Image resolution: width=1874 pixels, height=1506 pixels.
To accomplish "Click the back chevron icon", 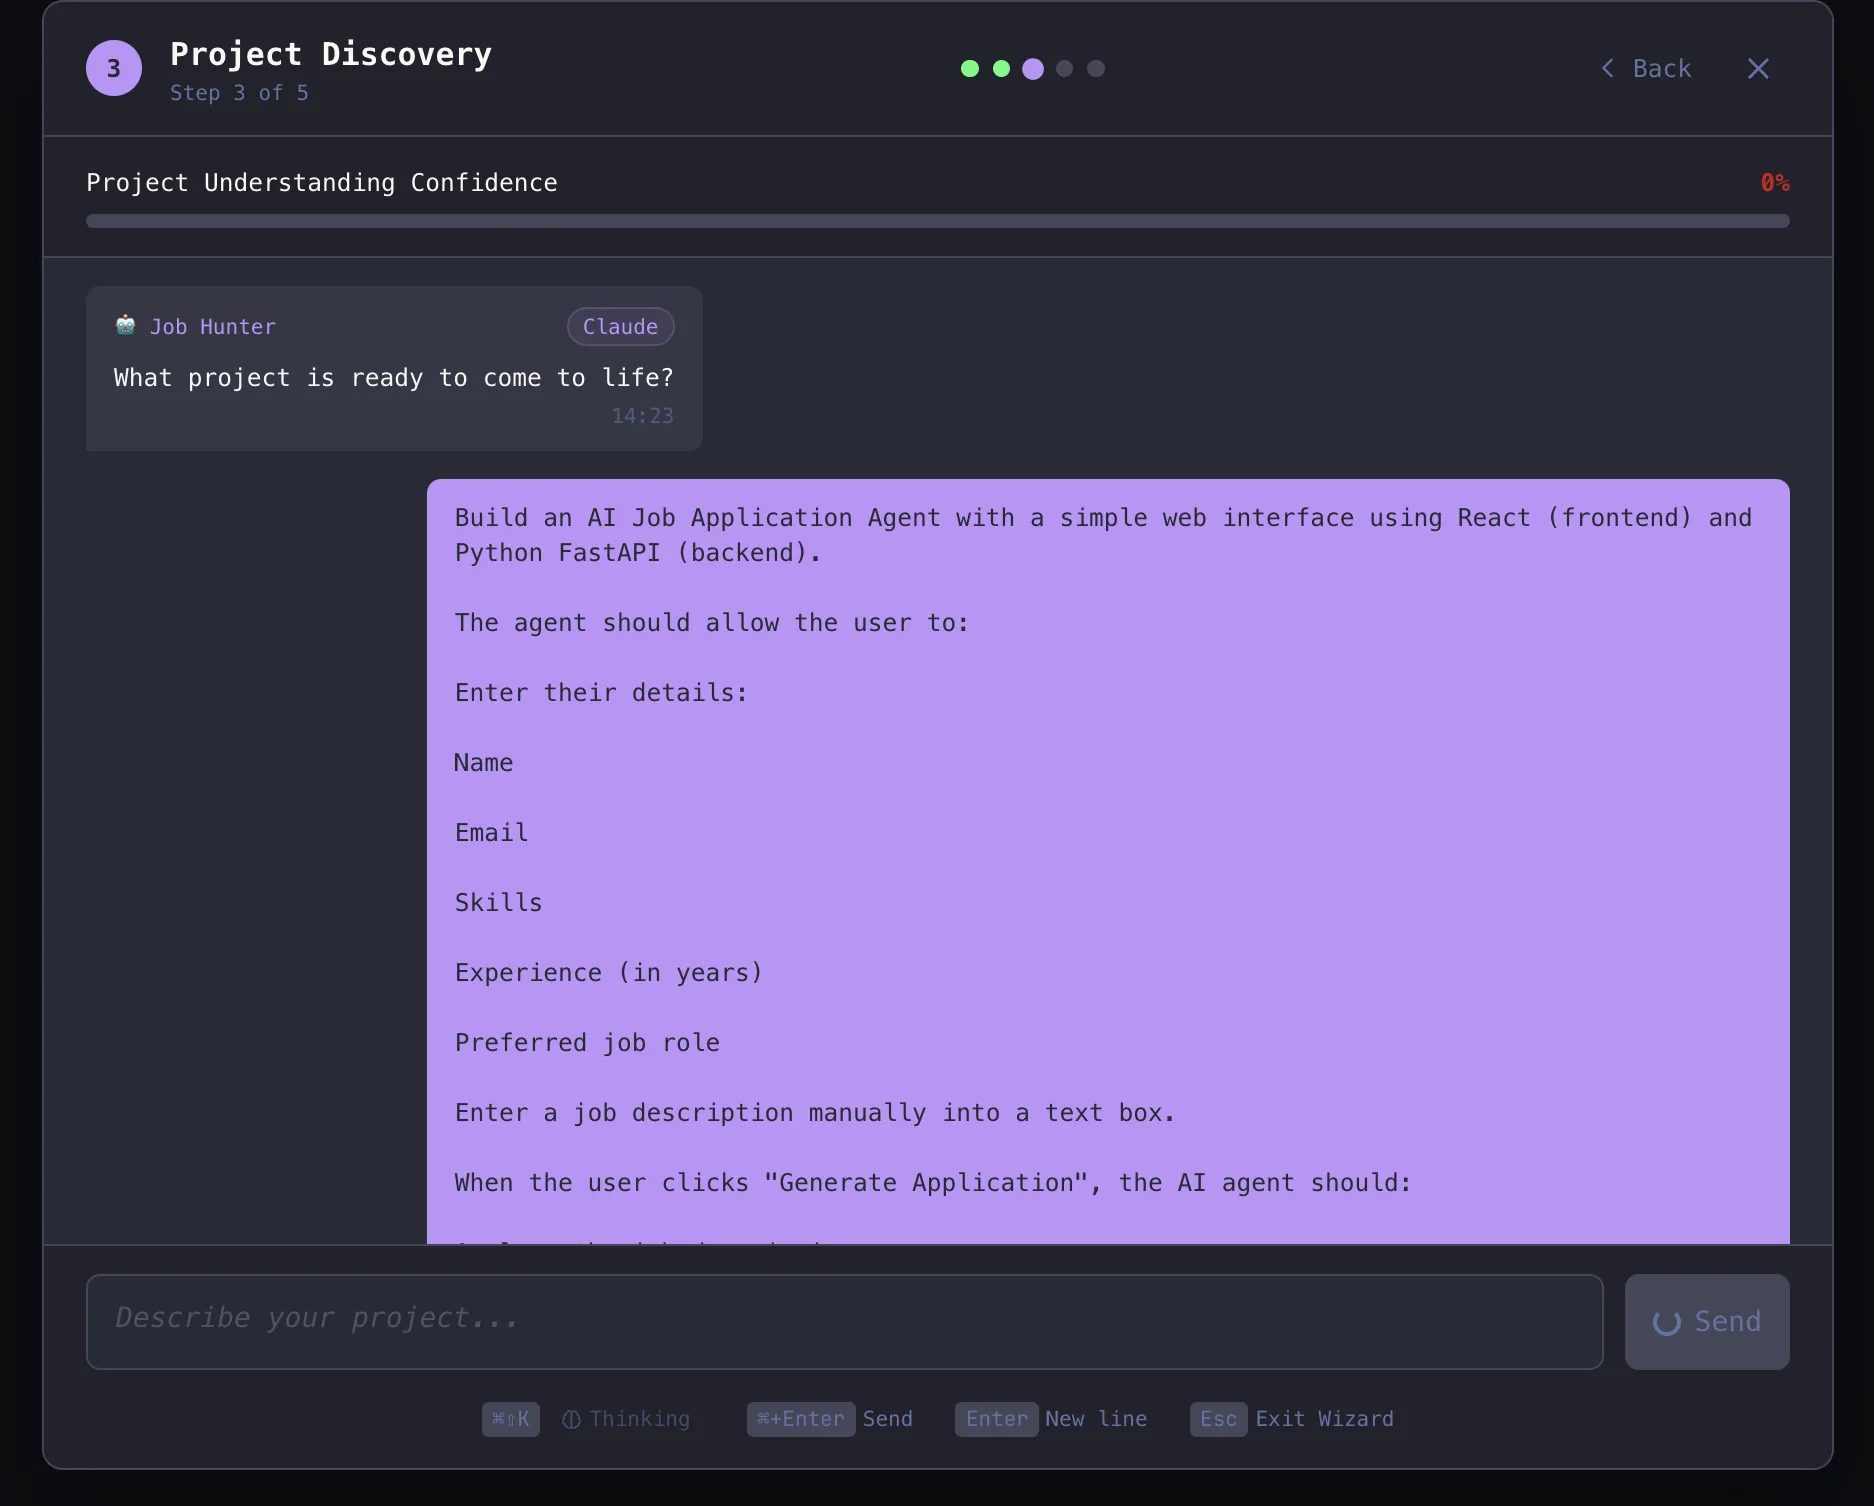I will (1607, 68).
